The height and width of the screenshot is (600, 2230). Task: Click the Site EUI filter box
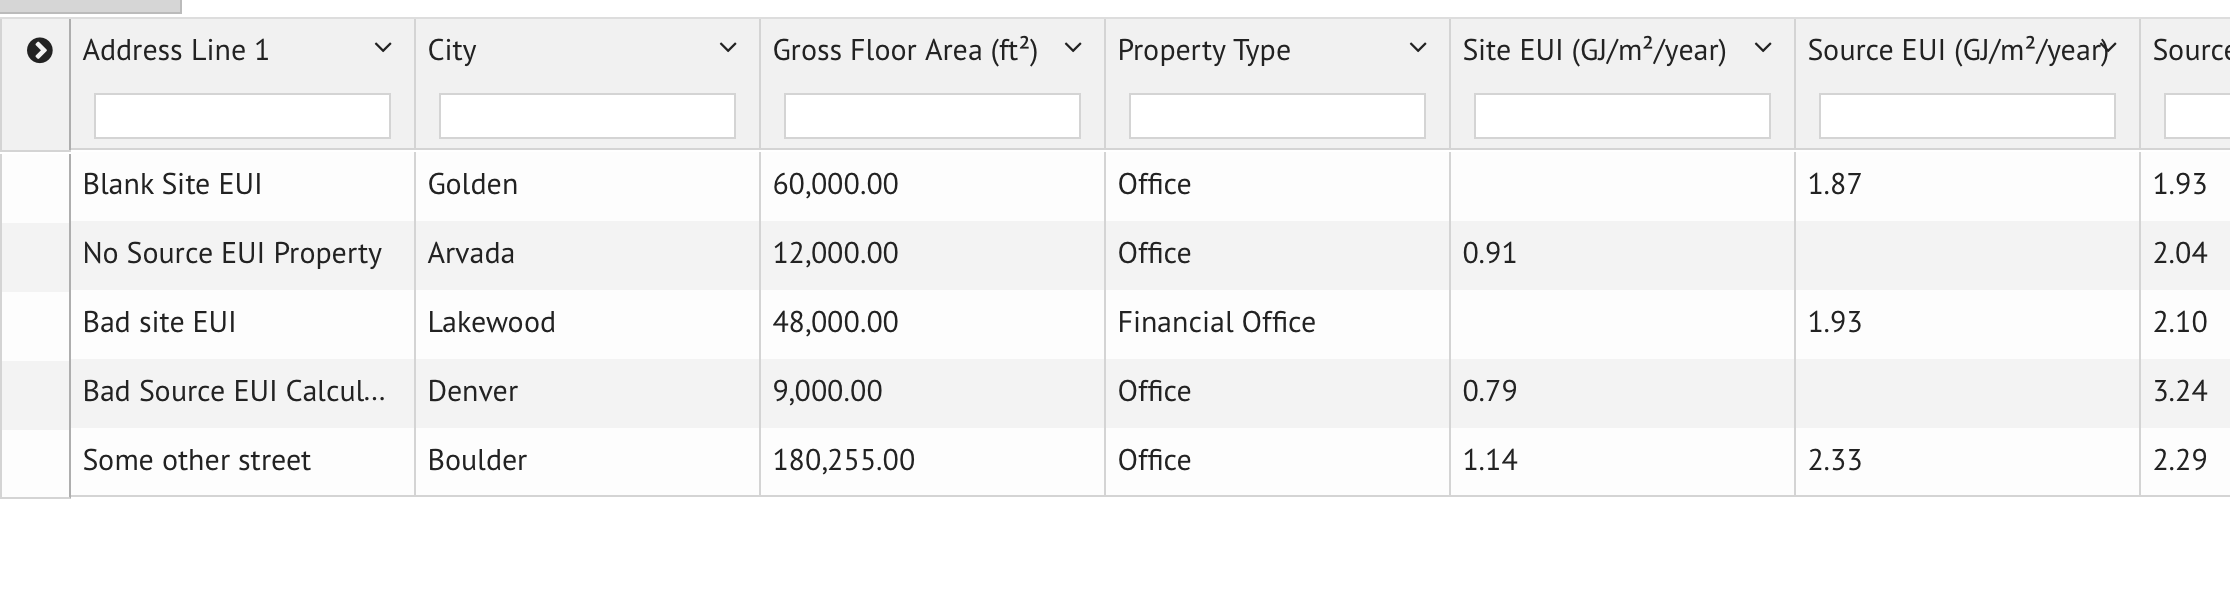pyautogui.click(x=1622, y=116)
